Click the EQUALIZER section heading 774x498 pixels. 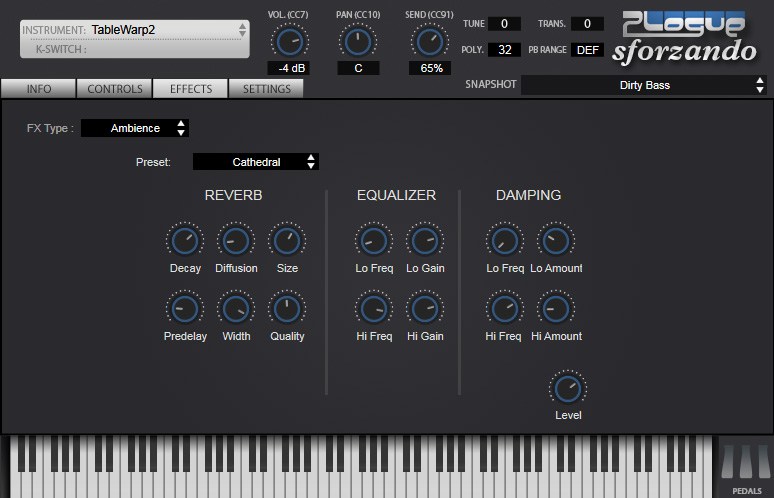point(396,195)
